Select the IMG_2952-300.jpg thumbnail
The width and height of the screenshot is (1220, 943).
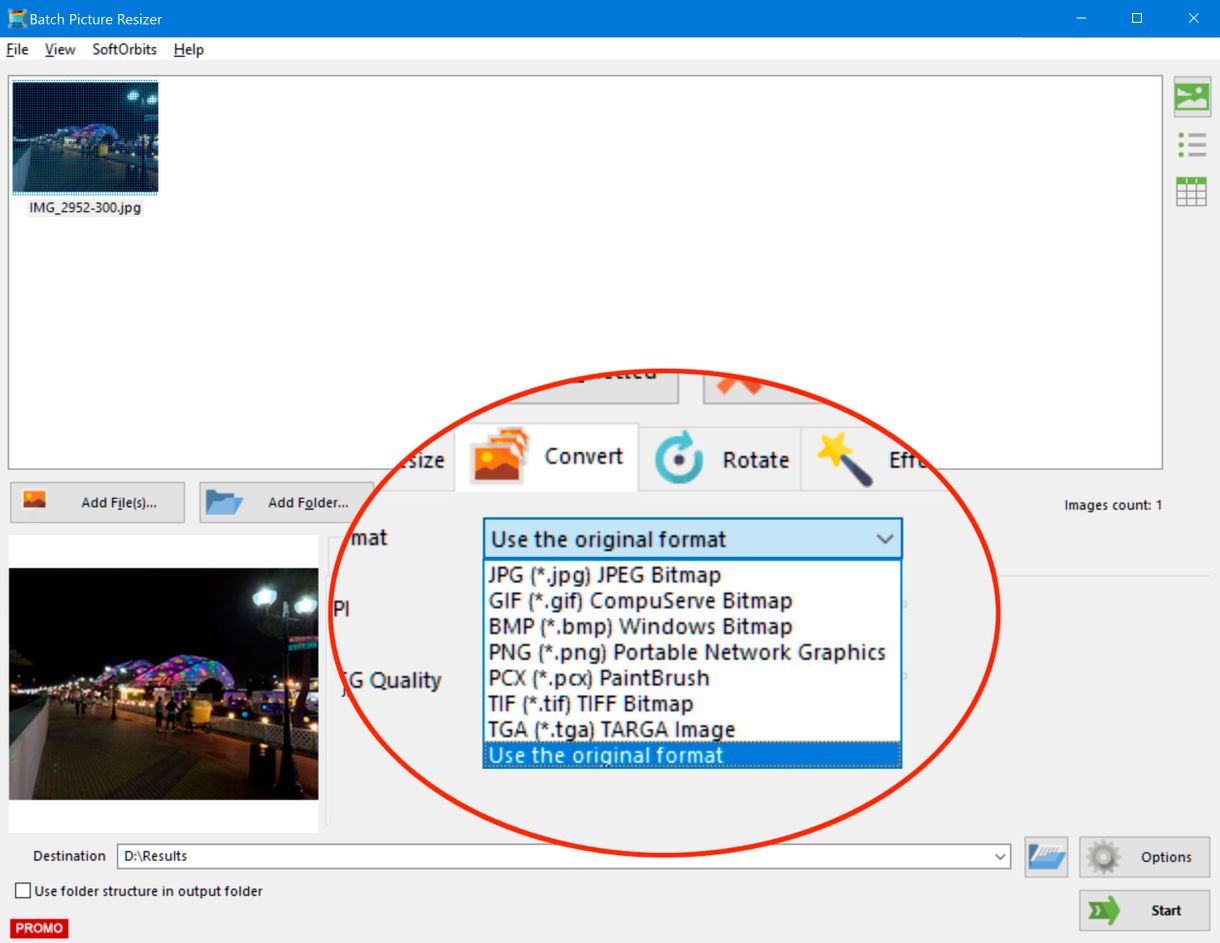[x=85, y=137]
